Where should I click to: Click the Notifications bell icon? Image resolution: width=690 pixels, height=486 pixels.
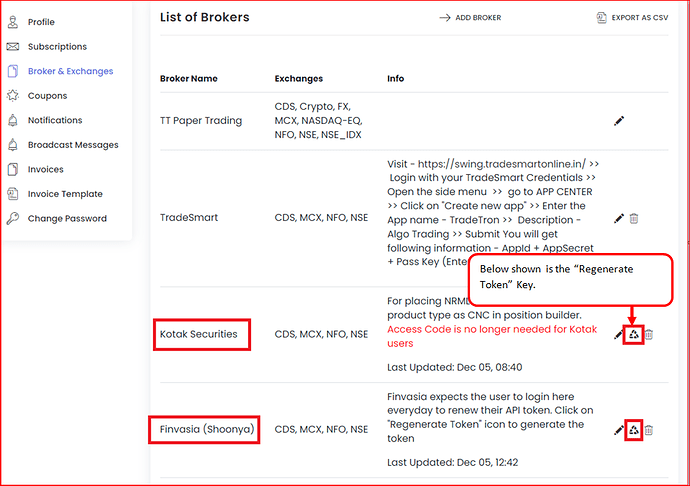click(13, 120)
